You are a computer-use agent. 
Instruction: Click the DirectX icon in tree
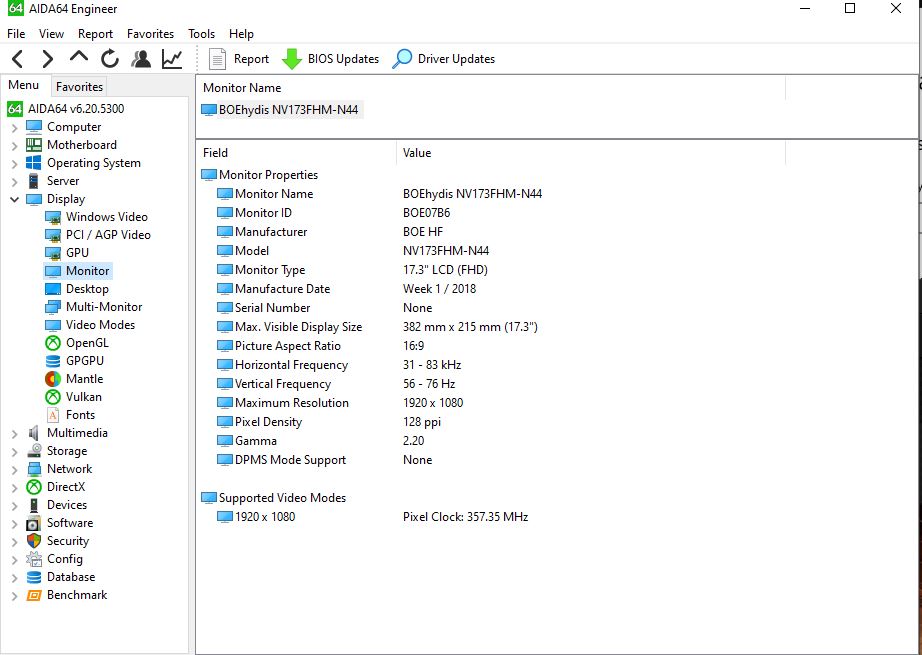coord(34,487)
